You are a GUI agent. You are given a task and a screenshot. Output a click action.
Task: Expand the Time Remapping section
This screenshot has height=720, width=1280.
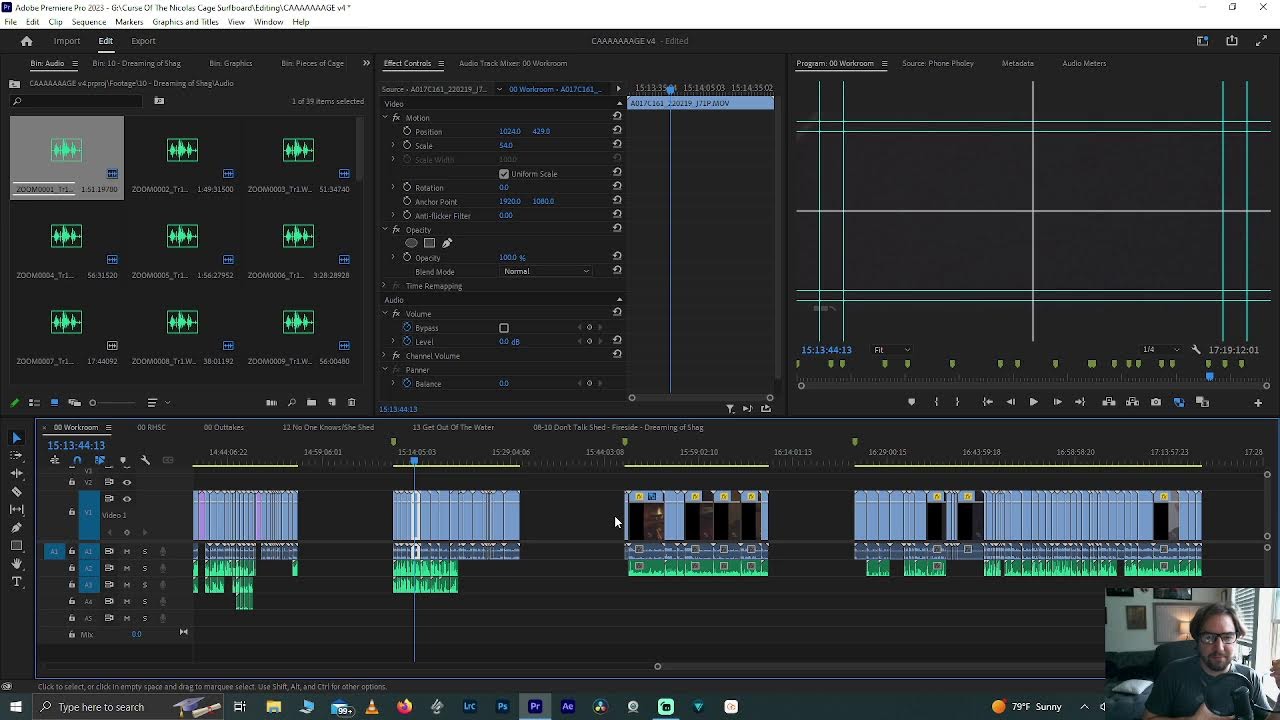tap(385, 286)
